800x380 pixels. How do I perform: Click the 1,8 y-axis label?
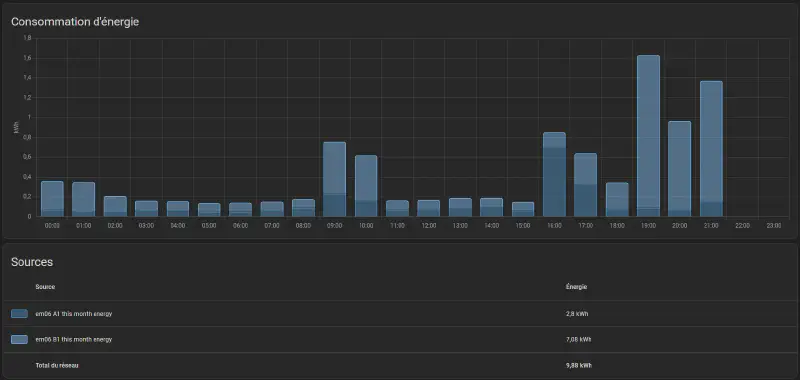coord(28,38)
